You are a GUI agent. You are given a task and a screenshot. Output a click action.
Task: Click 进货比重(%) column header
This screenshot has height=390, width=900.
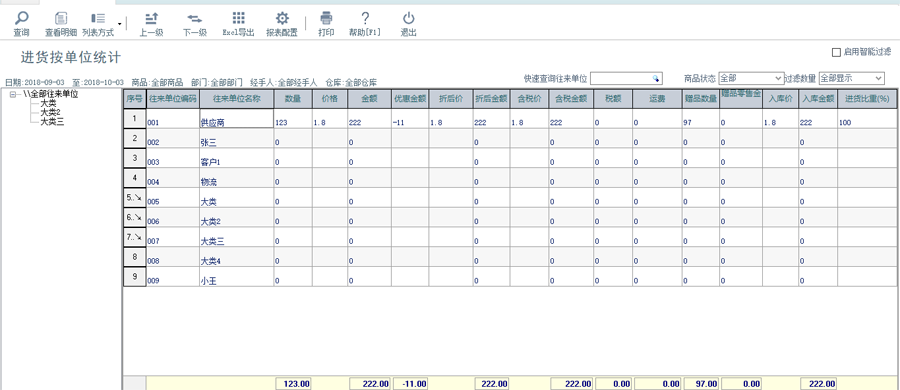tap(866, 98)
